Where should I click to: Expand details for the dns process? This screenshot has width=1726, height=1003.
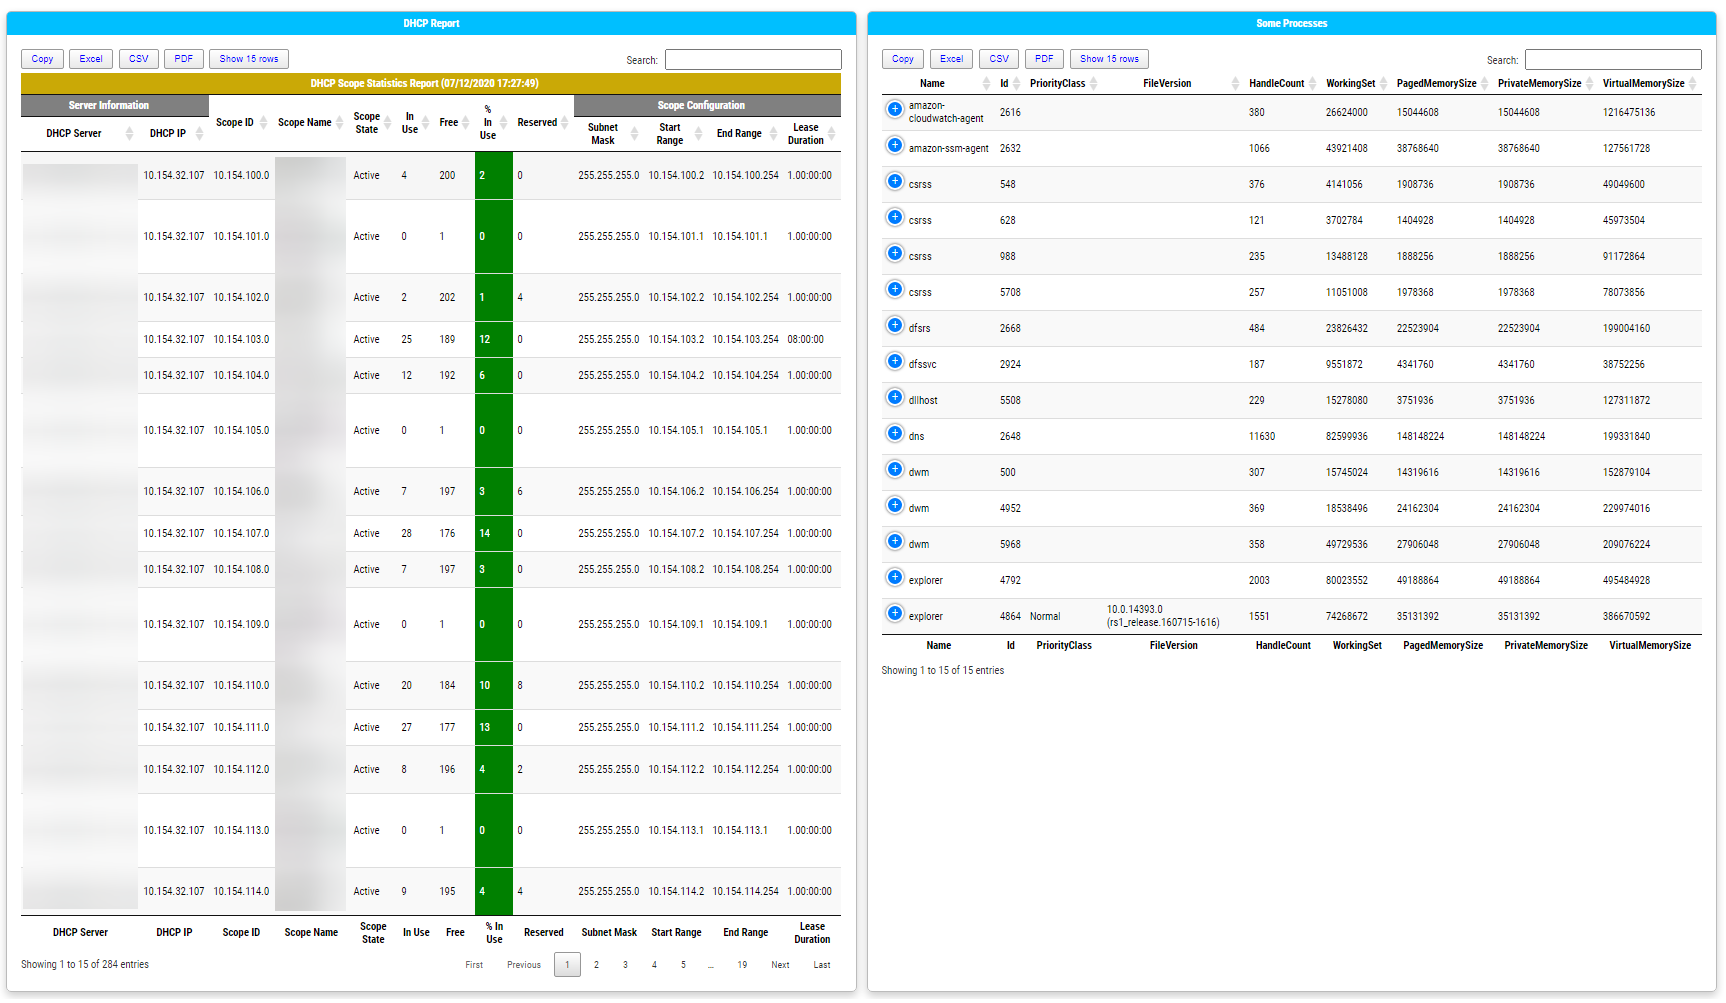coord(895,433)
